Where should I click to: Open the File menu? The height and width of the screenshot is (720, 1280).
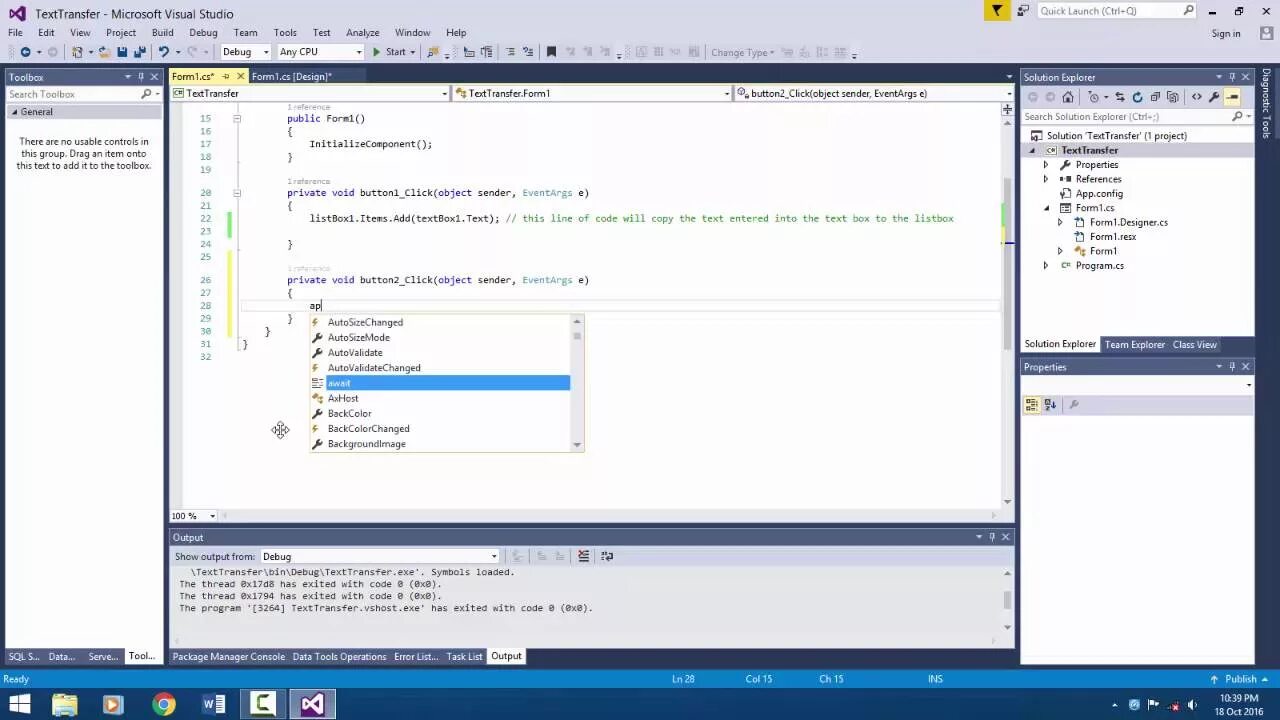click(15, 33)
